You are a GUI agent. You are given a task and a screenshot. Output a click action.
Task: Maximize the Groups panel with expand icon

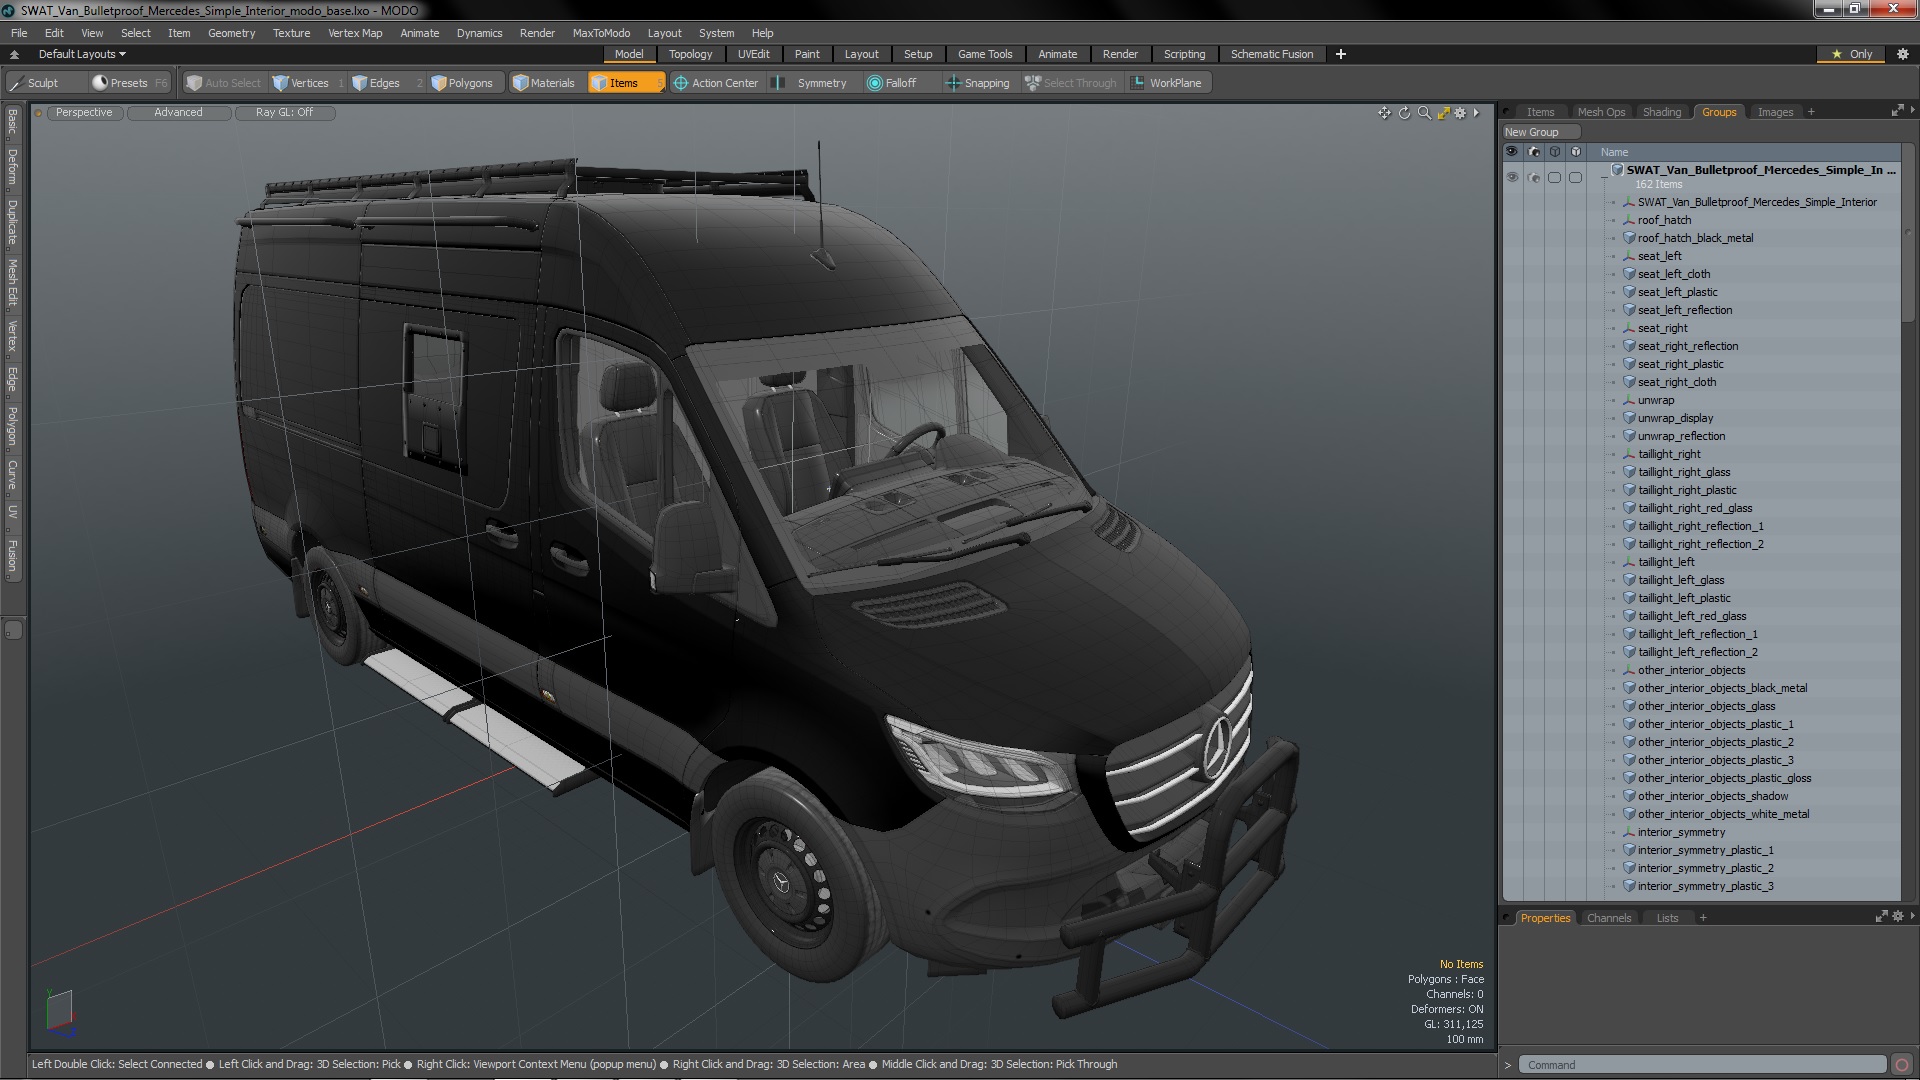point(1897,111)
